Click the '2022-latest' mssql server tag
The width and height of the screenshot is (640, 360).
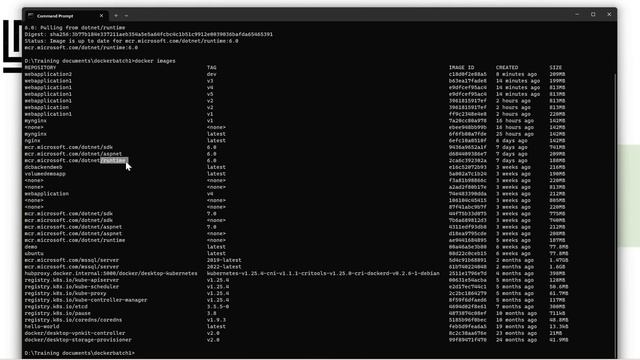(x=224, y=267)
